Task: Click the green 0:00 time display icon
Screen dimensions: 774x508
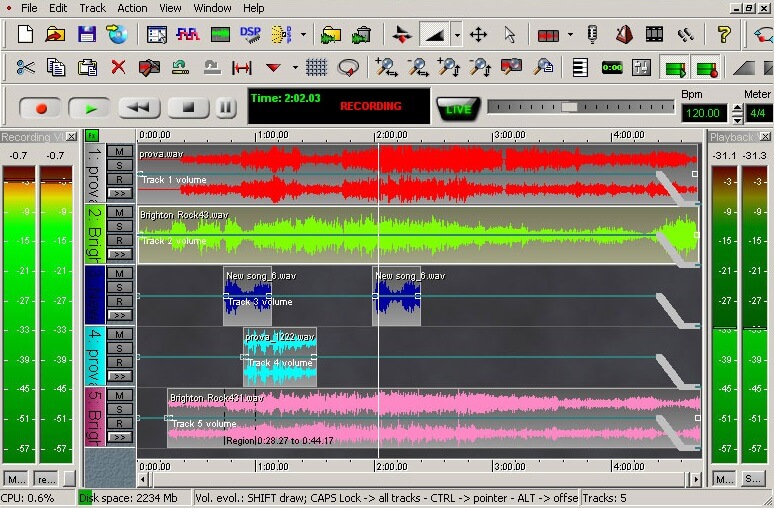Action: 612,67
